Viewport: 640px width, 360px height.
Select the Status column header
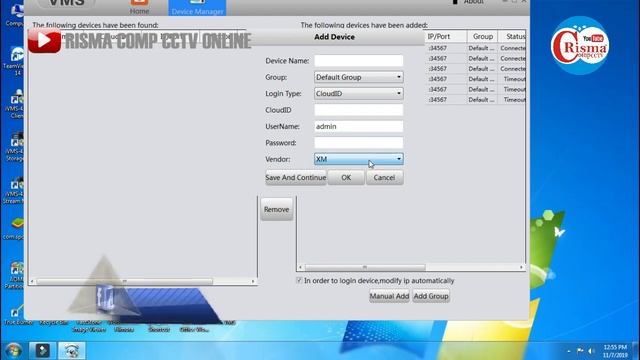pyautogui.click(x=513, y=36)
